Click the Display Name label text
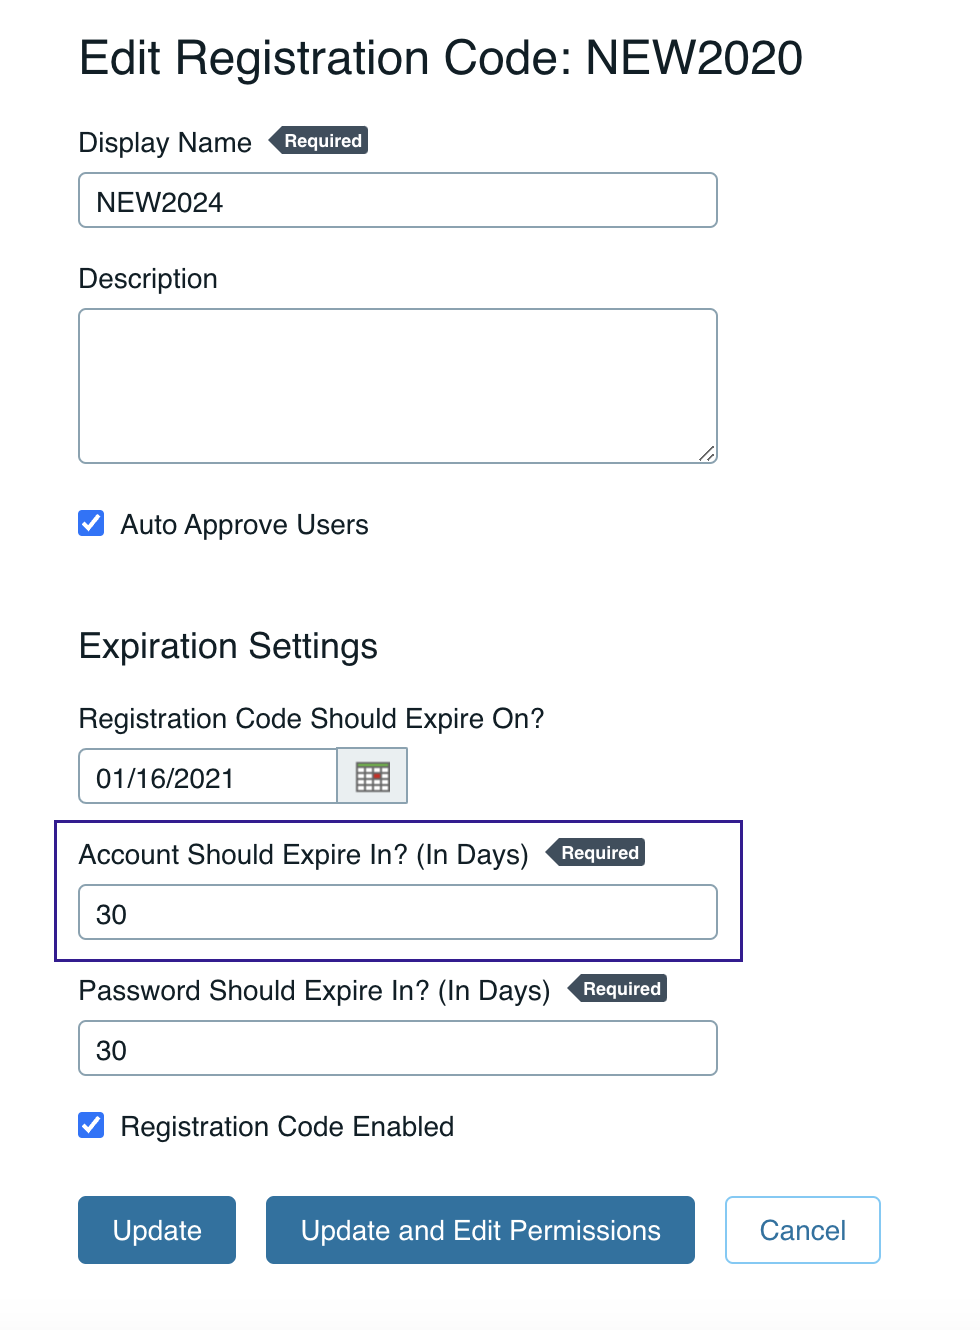This screenshot has width=980, height=1330. 165,143
